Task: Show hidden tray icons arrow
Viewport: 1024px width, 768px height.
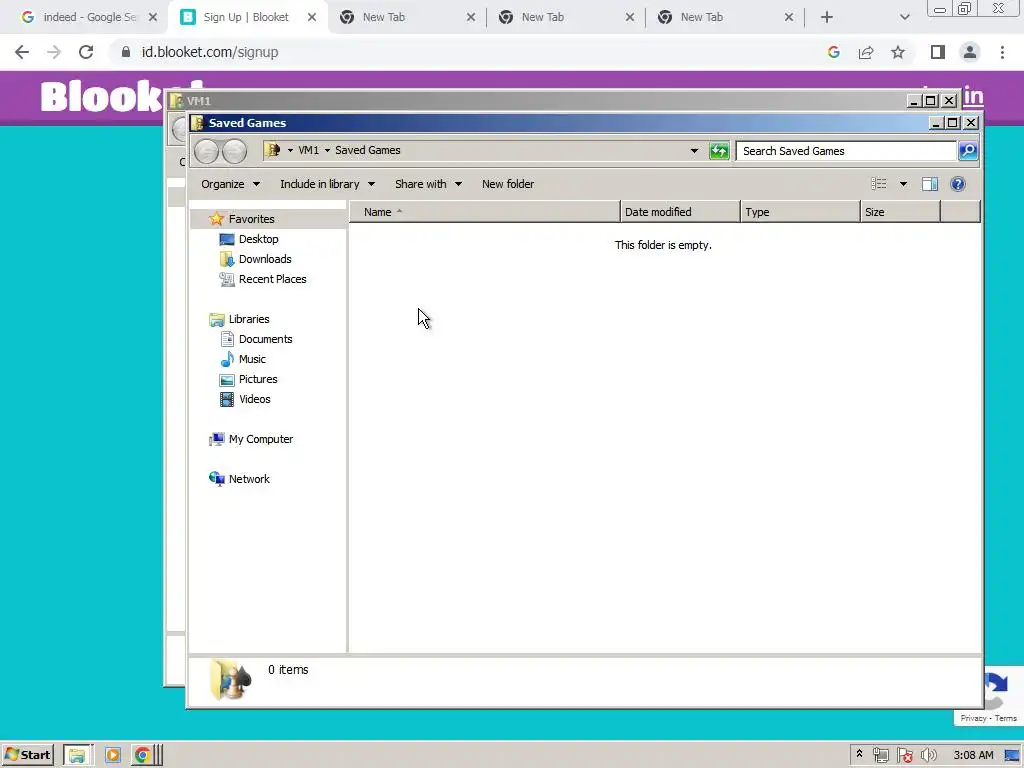Action: click(859, 754)
